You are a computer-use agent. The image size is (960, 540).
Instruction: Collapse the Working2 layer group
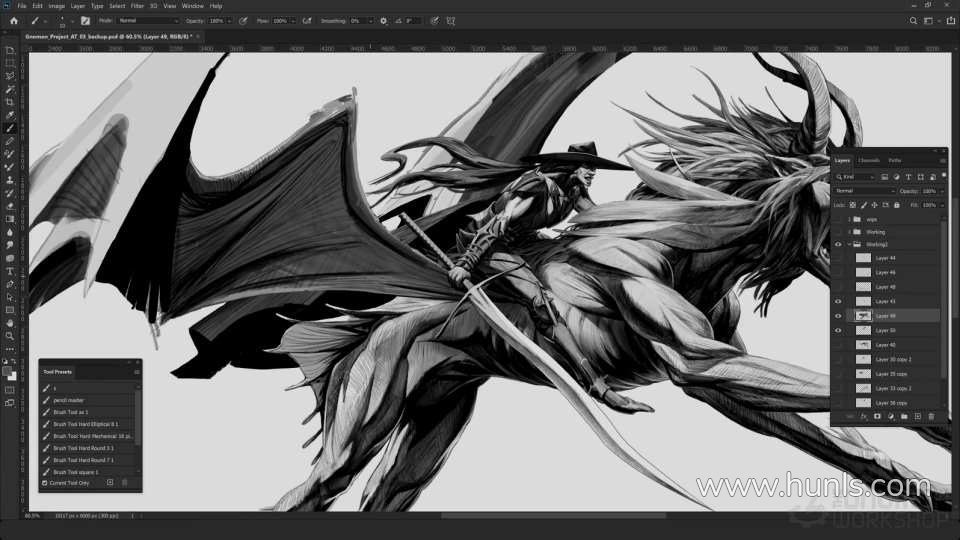tap(850, 244)
